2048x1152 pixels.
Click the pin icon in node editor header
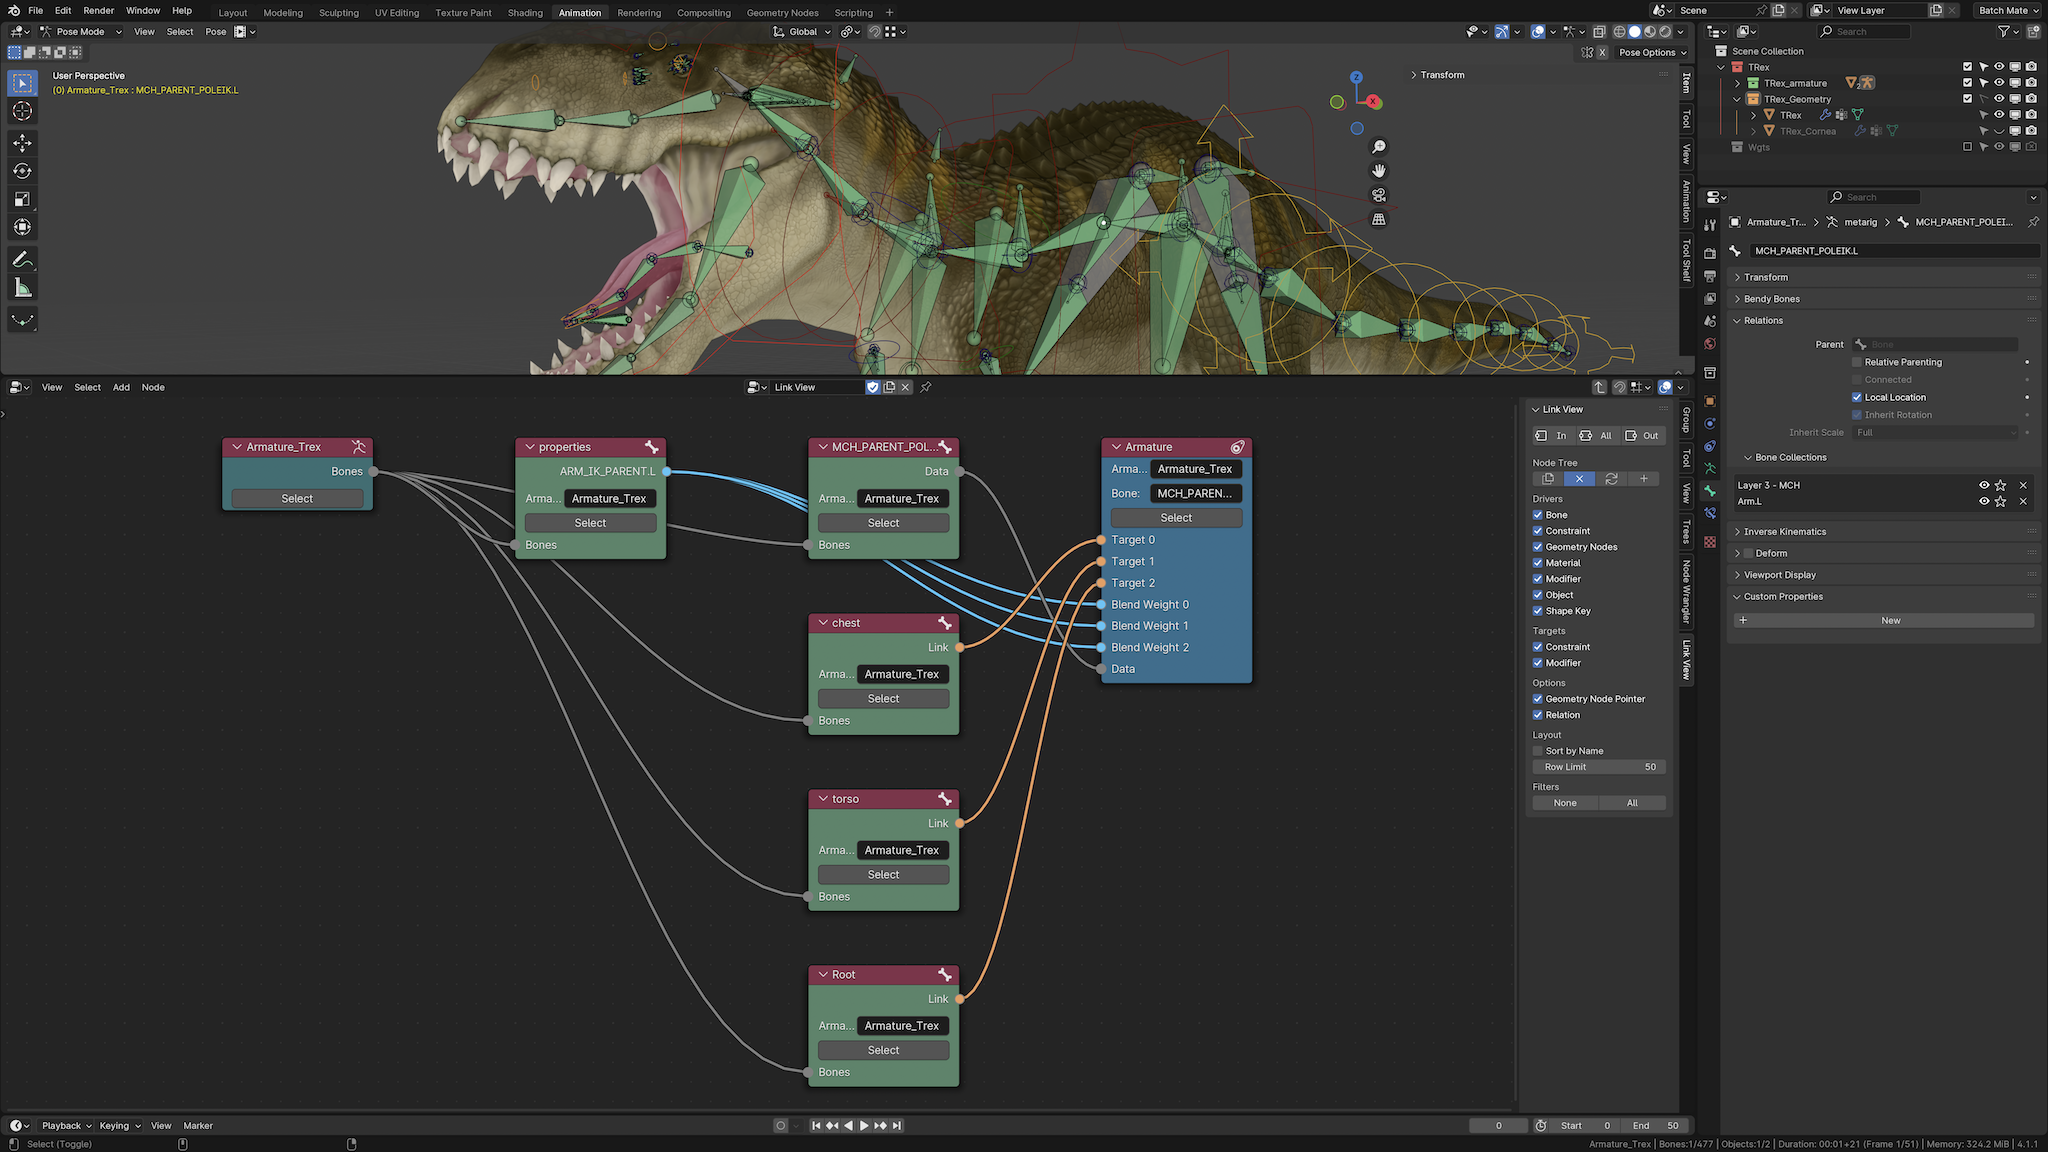926,387
